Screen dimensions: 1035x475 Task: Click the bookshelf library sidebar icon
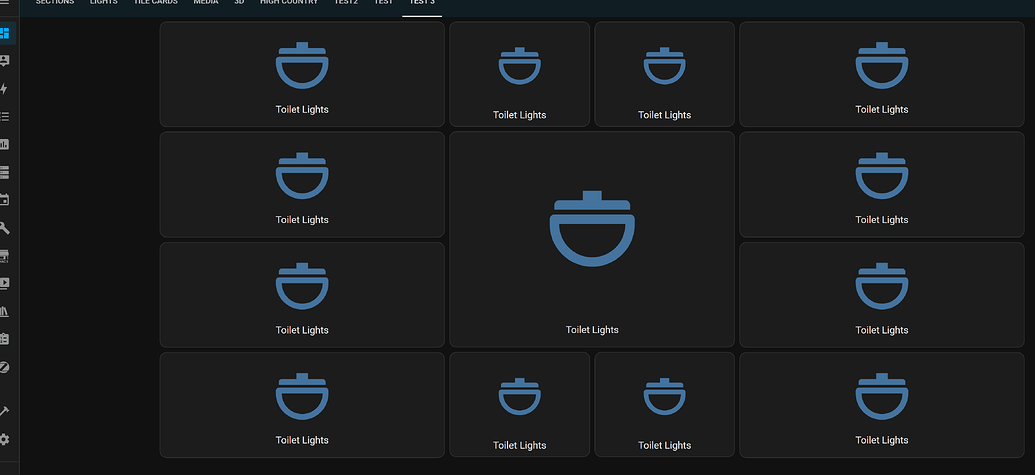click(x=4, y=311)
